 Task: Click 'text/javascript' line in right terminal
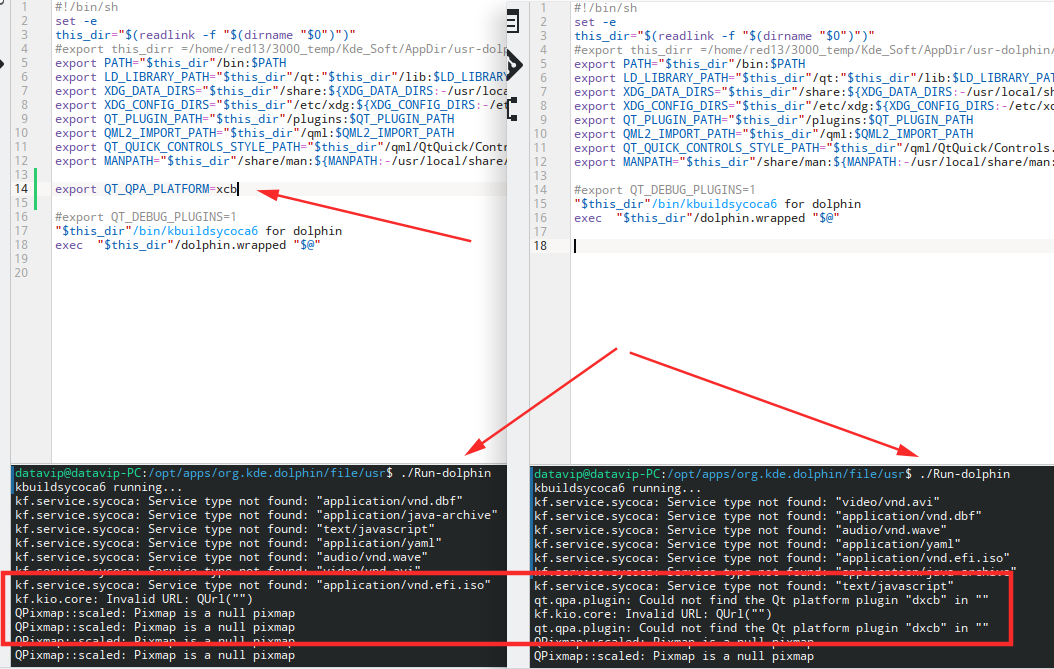coord(743,586)
